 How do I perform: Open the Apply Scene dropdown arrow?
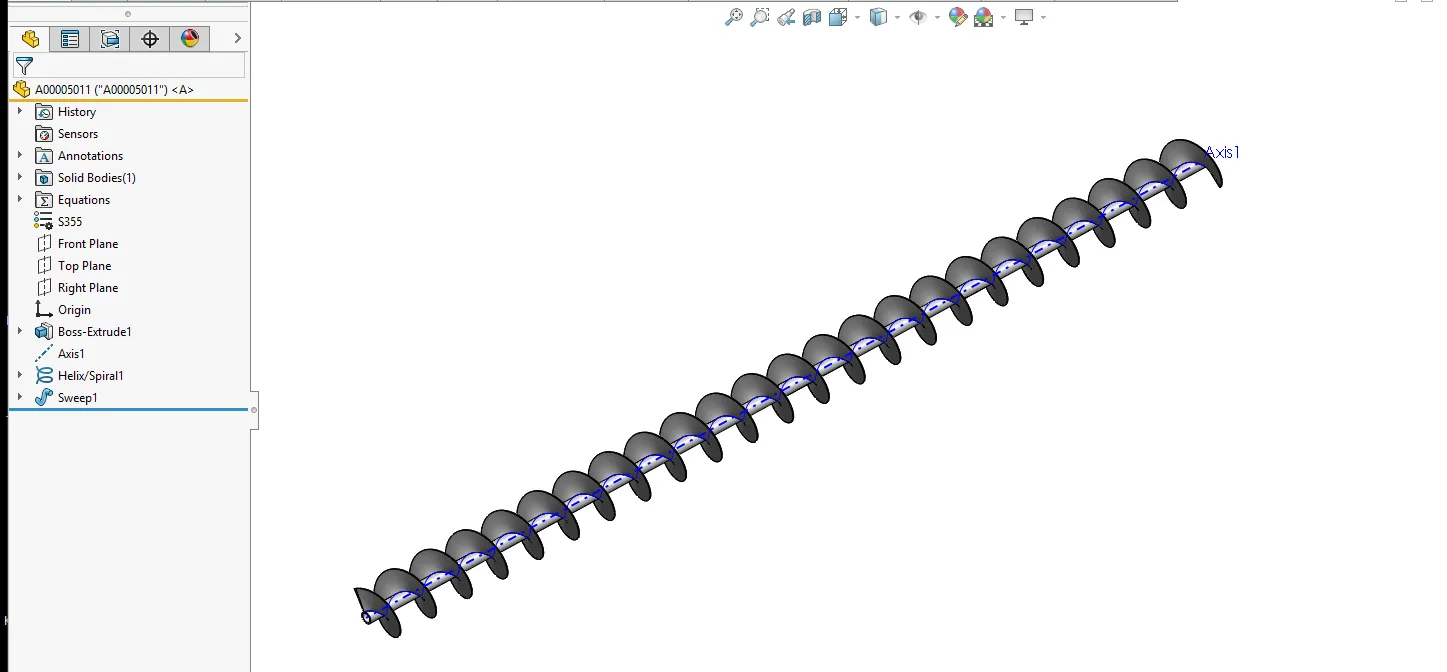[x=1003, y=17]
